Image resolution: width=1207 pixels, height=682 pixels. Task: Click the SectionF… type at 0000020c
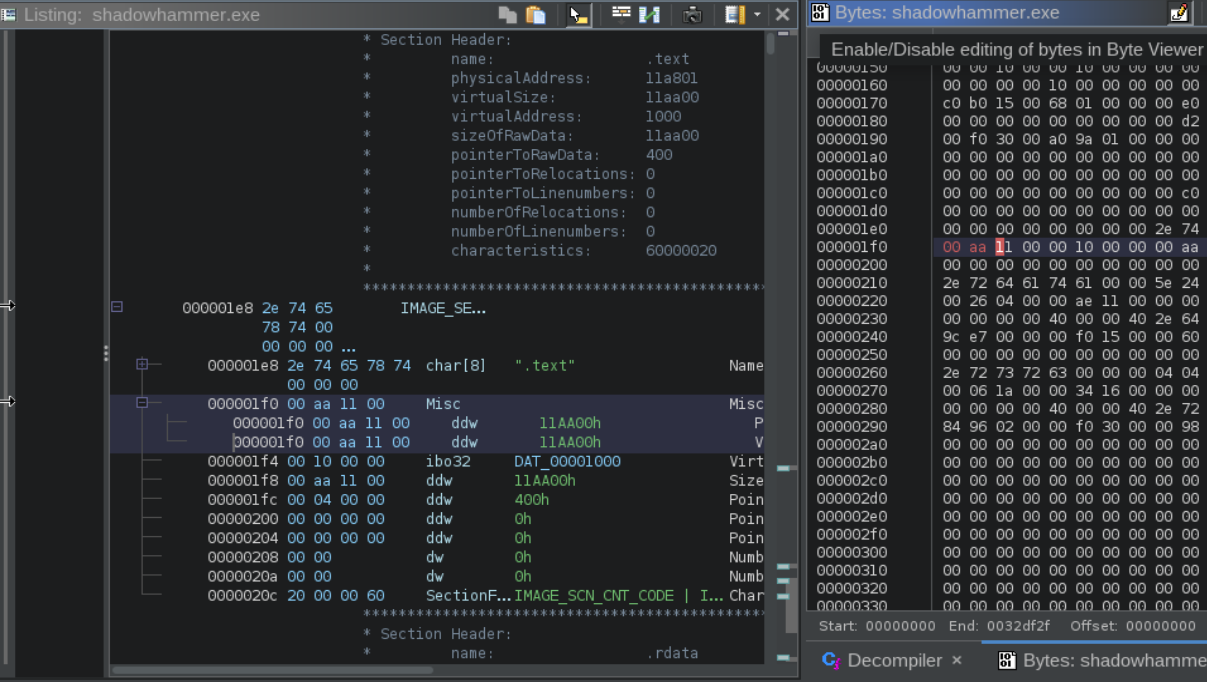tap(468, 595)
